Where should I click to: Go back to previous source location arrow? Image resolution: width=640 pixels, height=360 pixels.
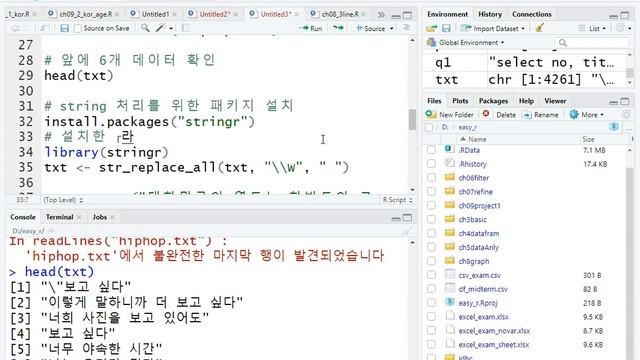coord(15,28)
